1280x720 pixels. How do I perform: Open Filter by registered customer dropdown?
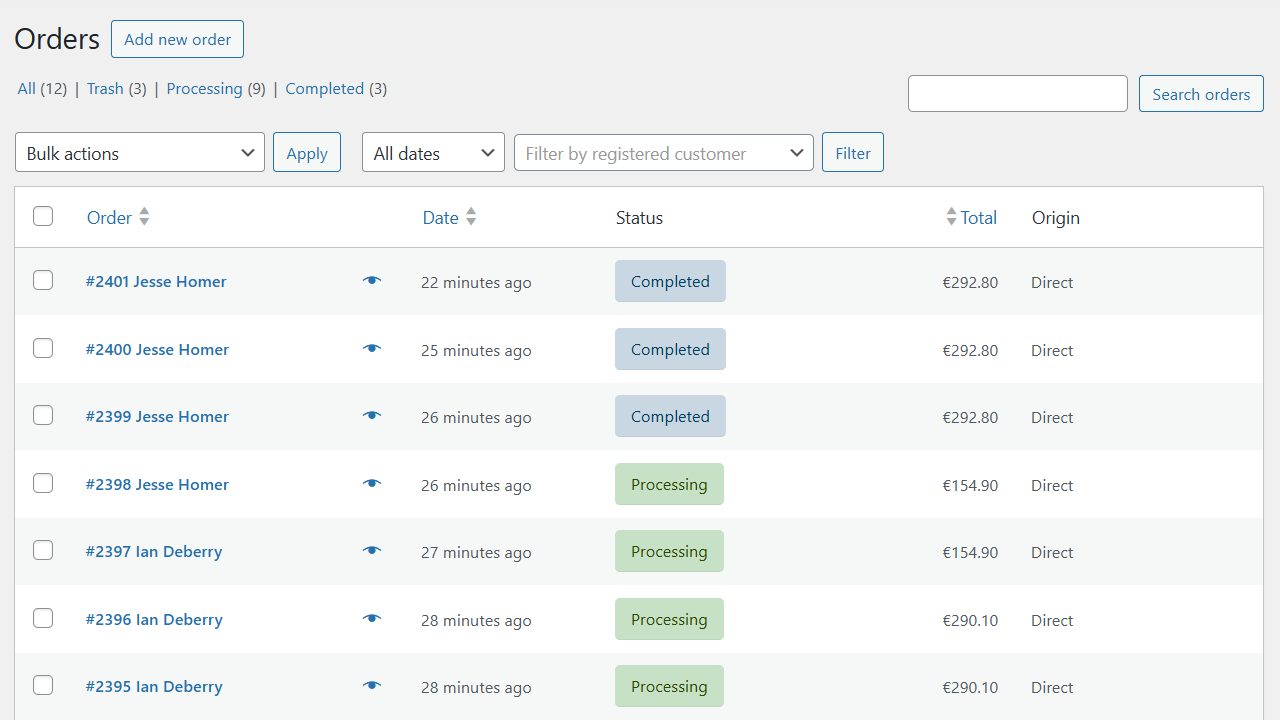(664, 152)
